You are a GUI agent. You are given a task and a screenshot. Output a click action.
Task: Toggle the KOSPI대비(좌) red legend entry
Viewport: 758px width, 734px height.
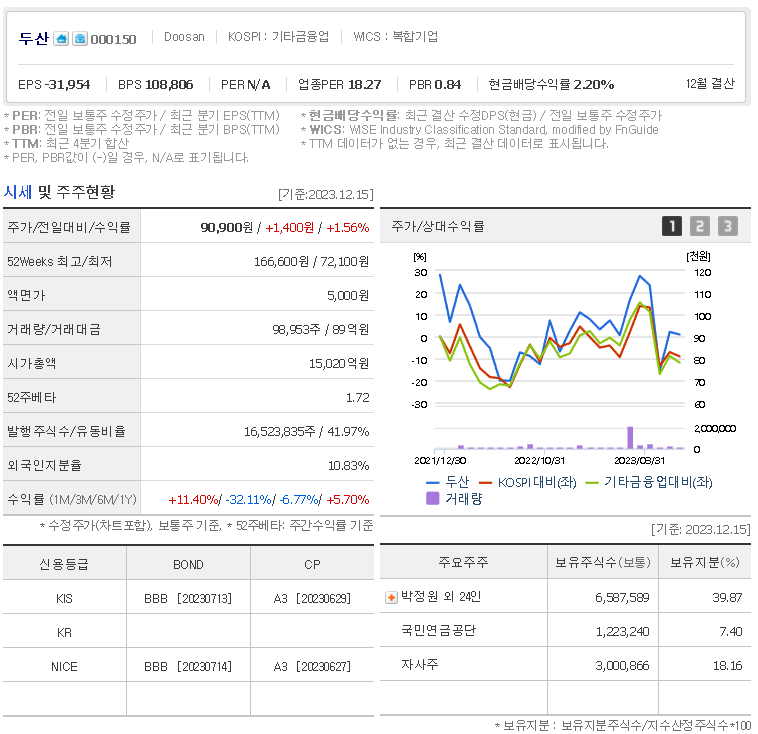click(528, 482)
